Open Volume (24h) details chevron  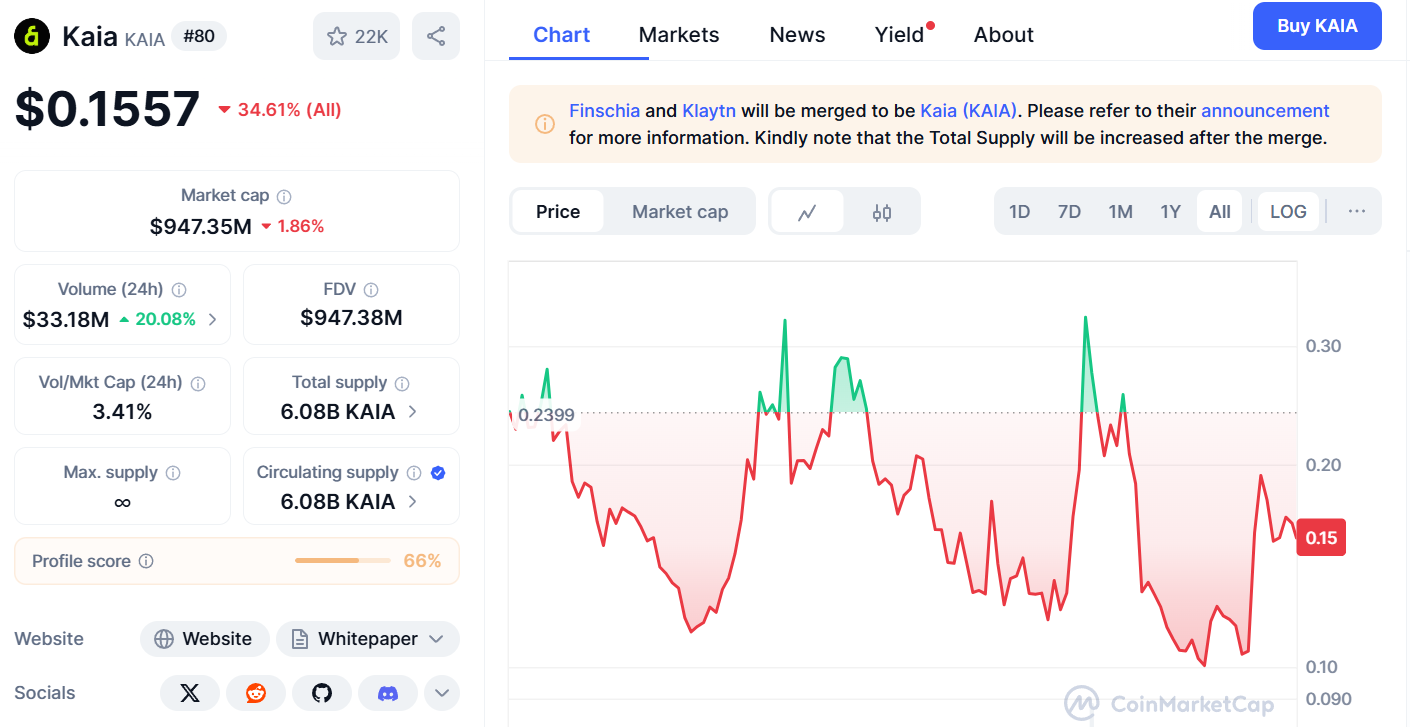click(212, 320)
